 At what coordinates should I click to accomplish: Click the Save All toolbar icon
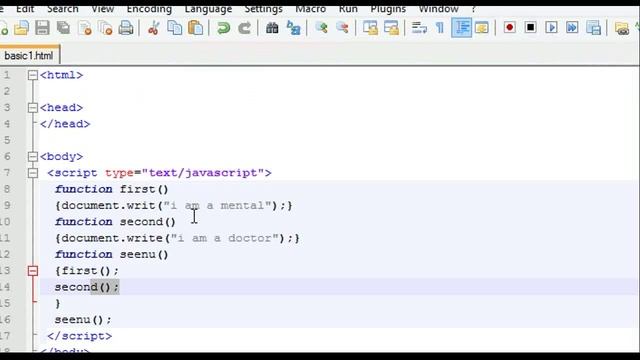point(63,28)
